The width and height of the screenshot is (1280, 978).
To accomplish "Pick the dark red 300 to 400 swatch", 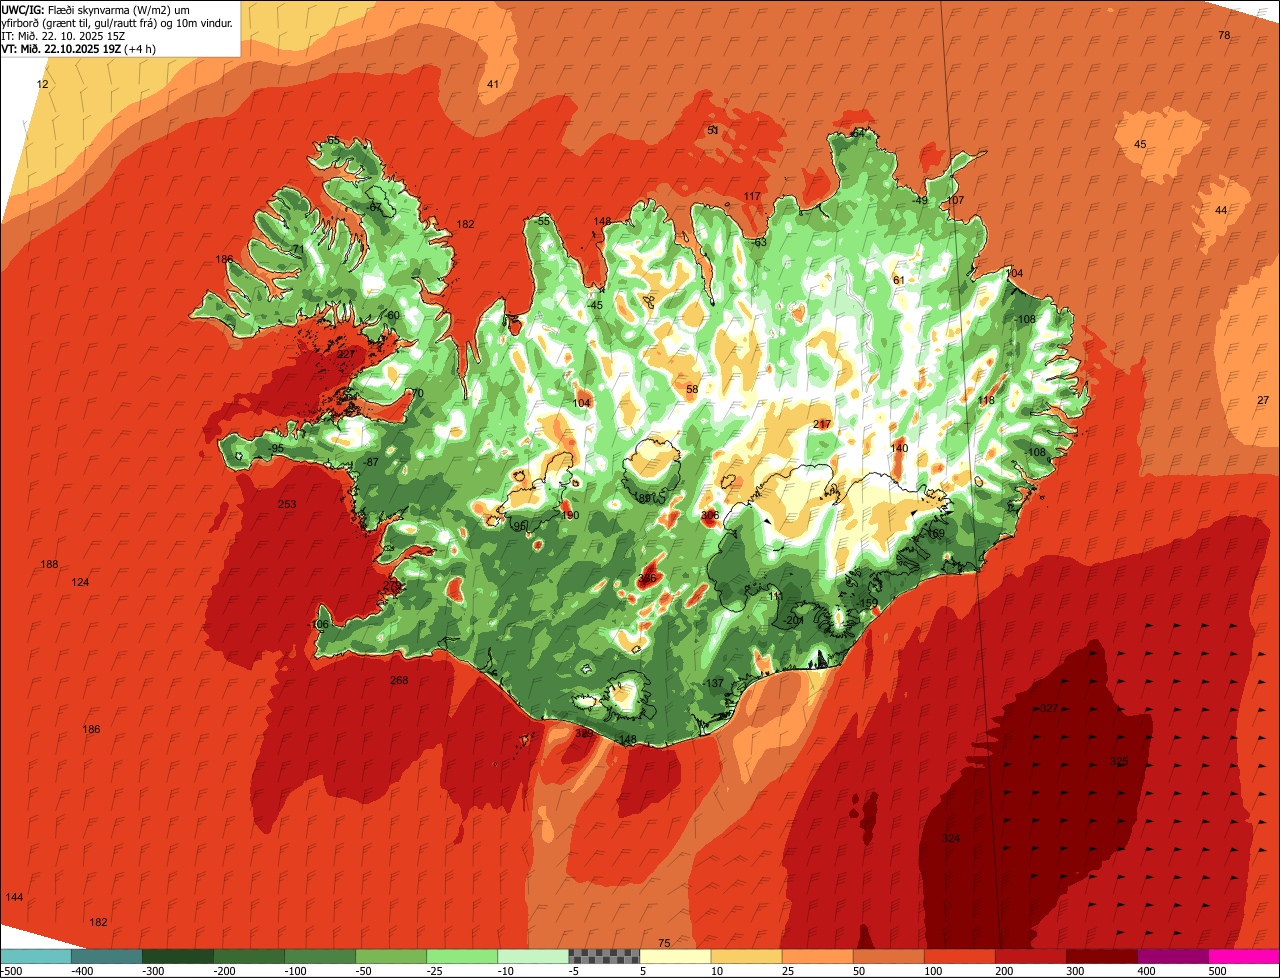I will pos(1101,956).
